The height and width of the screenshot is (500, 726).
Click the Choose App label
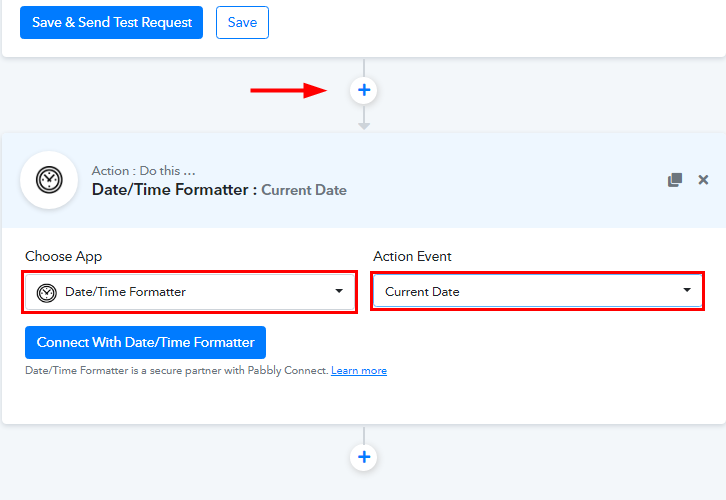pos(63,256)
